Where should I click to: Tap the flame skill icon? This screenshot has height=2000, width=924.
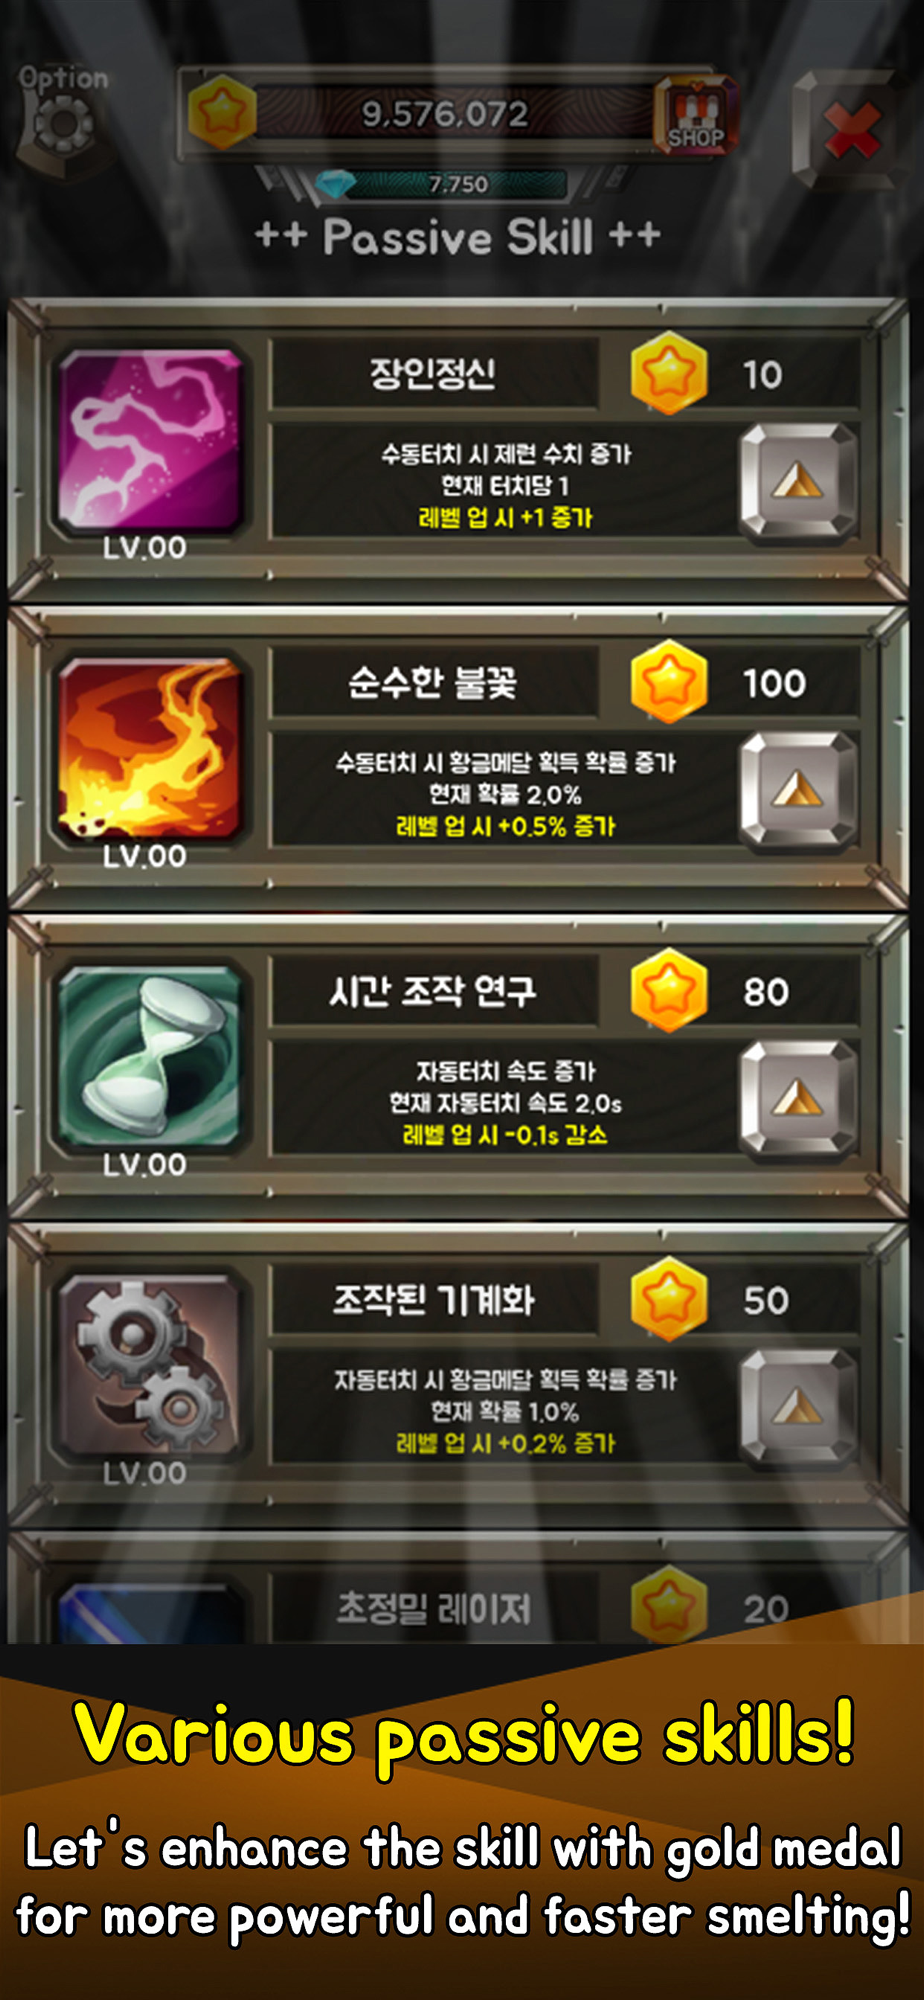[x=150, y=750]
